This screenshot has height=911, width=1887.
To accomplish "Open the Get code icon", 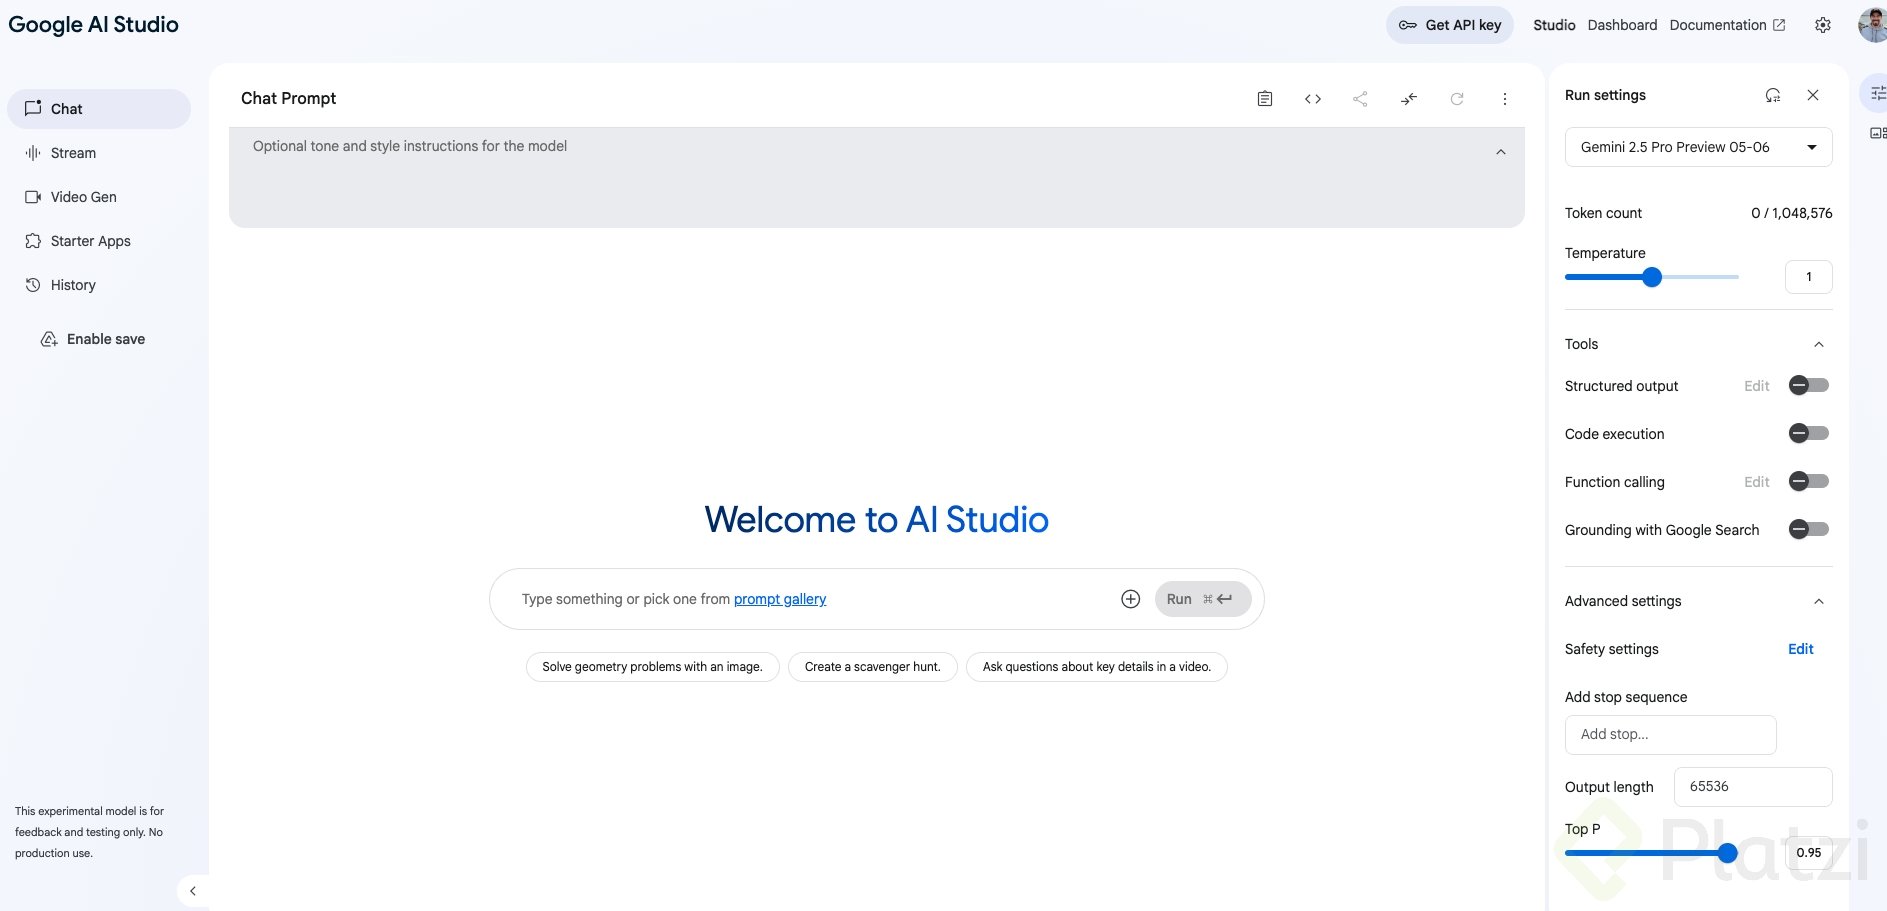I will click(x=1313, y=99).
